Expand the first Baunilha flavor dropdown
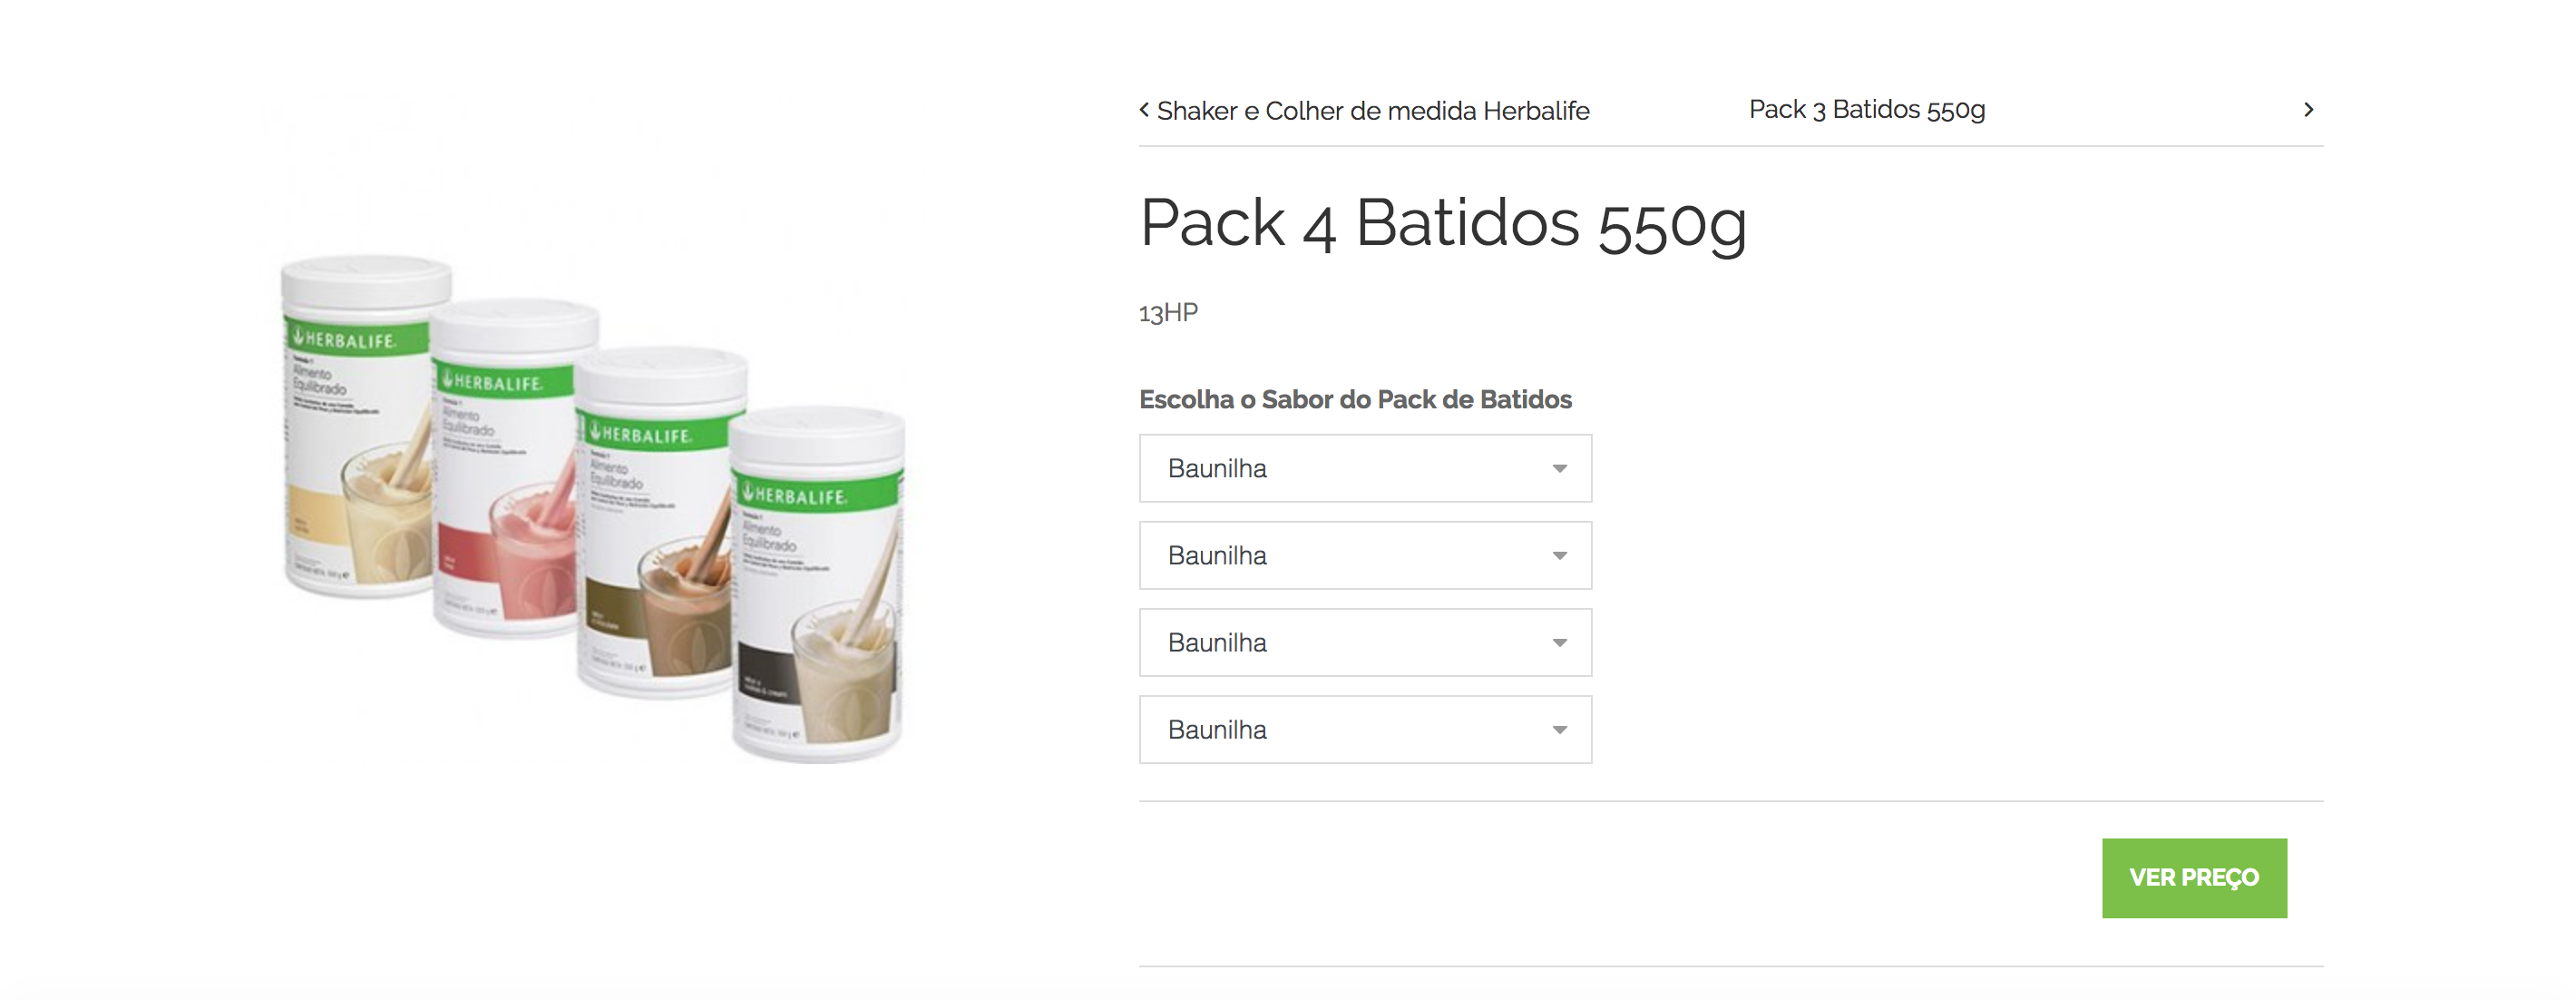This screenshot has width=2576, height=1000. click(x=1365, y=468)
